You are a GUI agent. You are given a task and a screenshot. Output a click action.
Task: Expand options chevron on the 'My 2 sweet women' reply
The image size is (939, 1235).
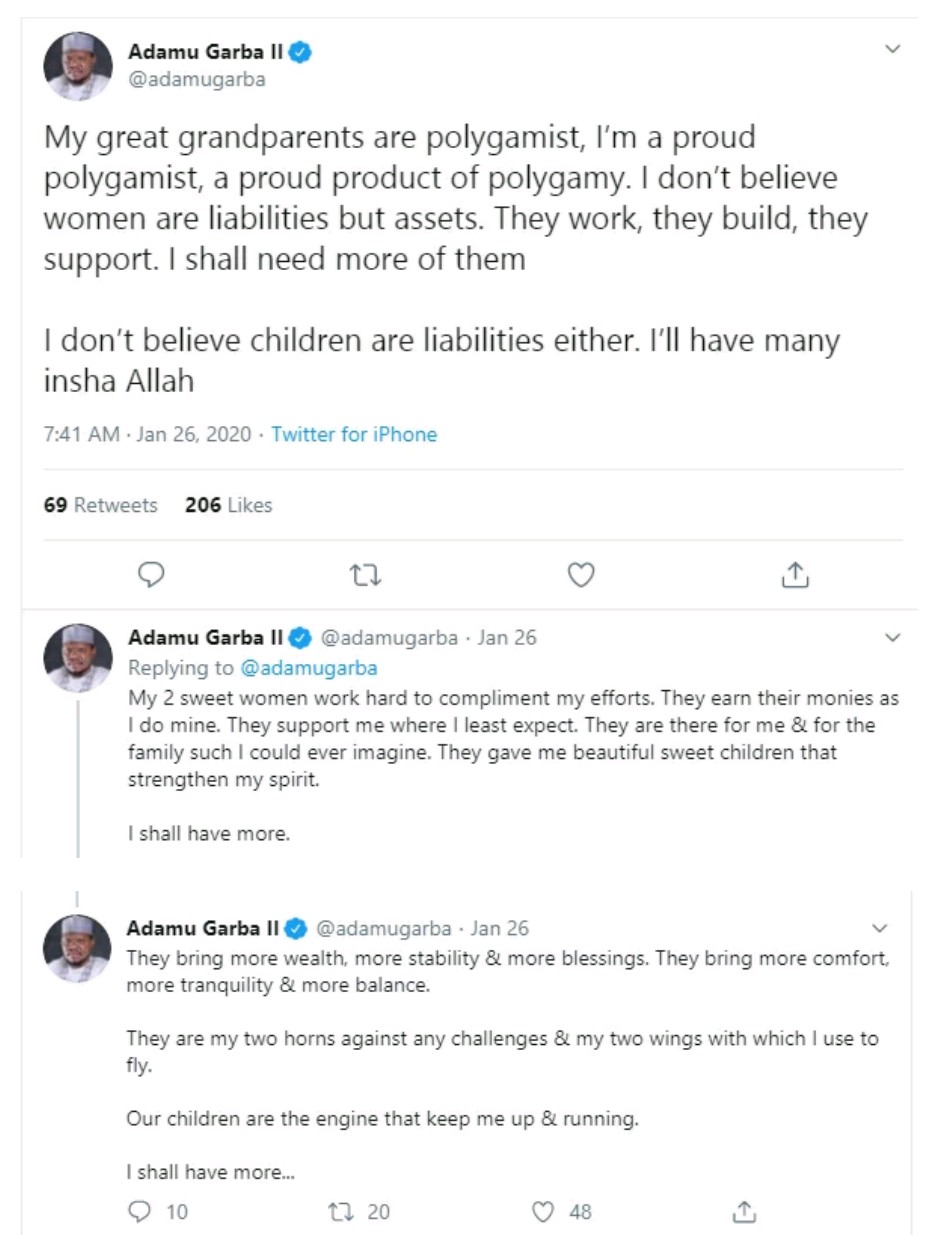(x=892, y=637)
